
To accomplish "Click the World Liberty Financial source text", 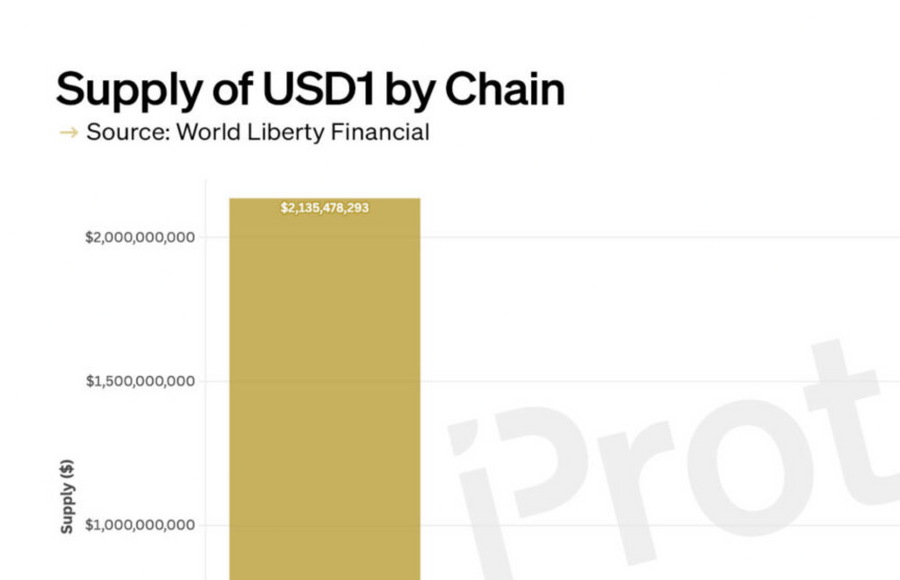I will pyautogui.click(x=302, y=132).
